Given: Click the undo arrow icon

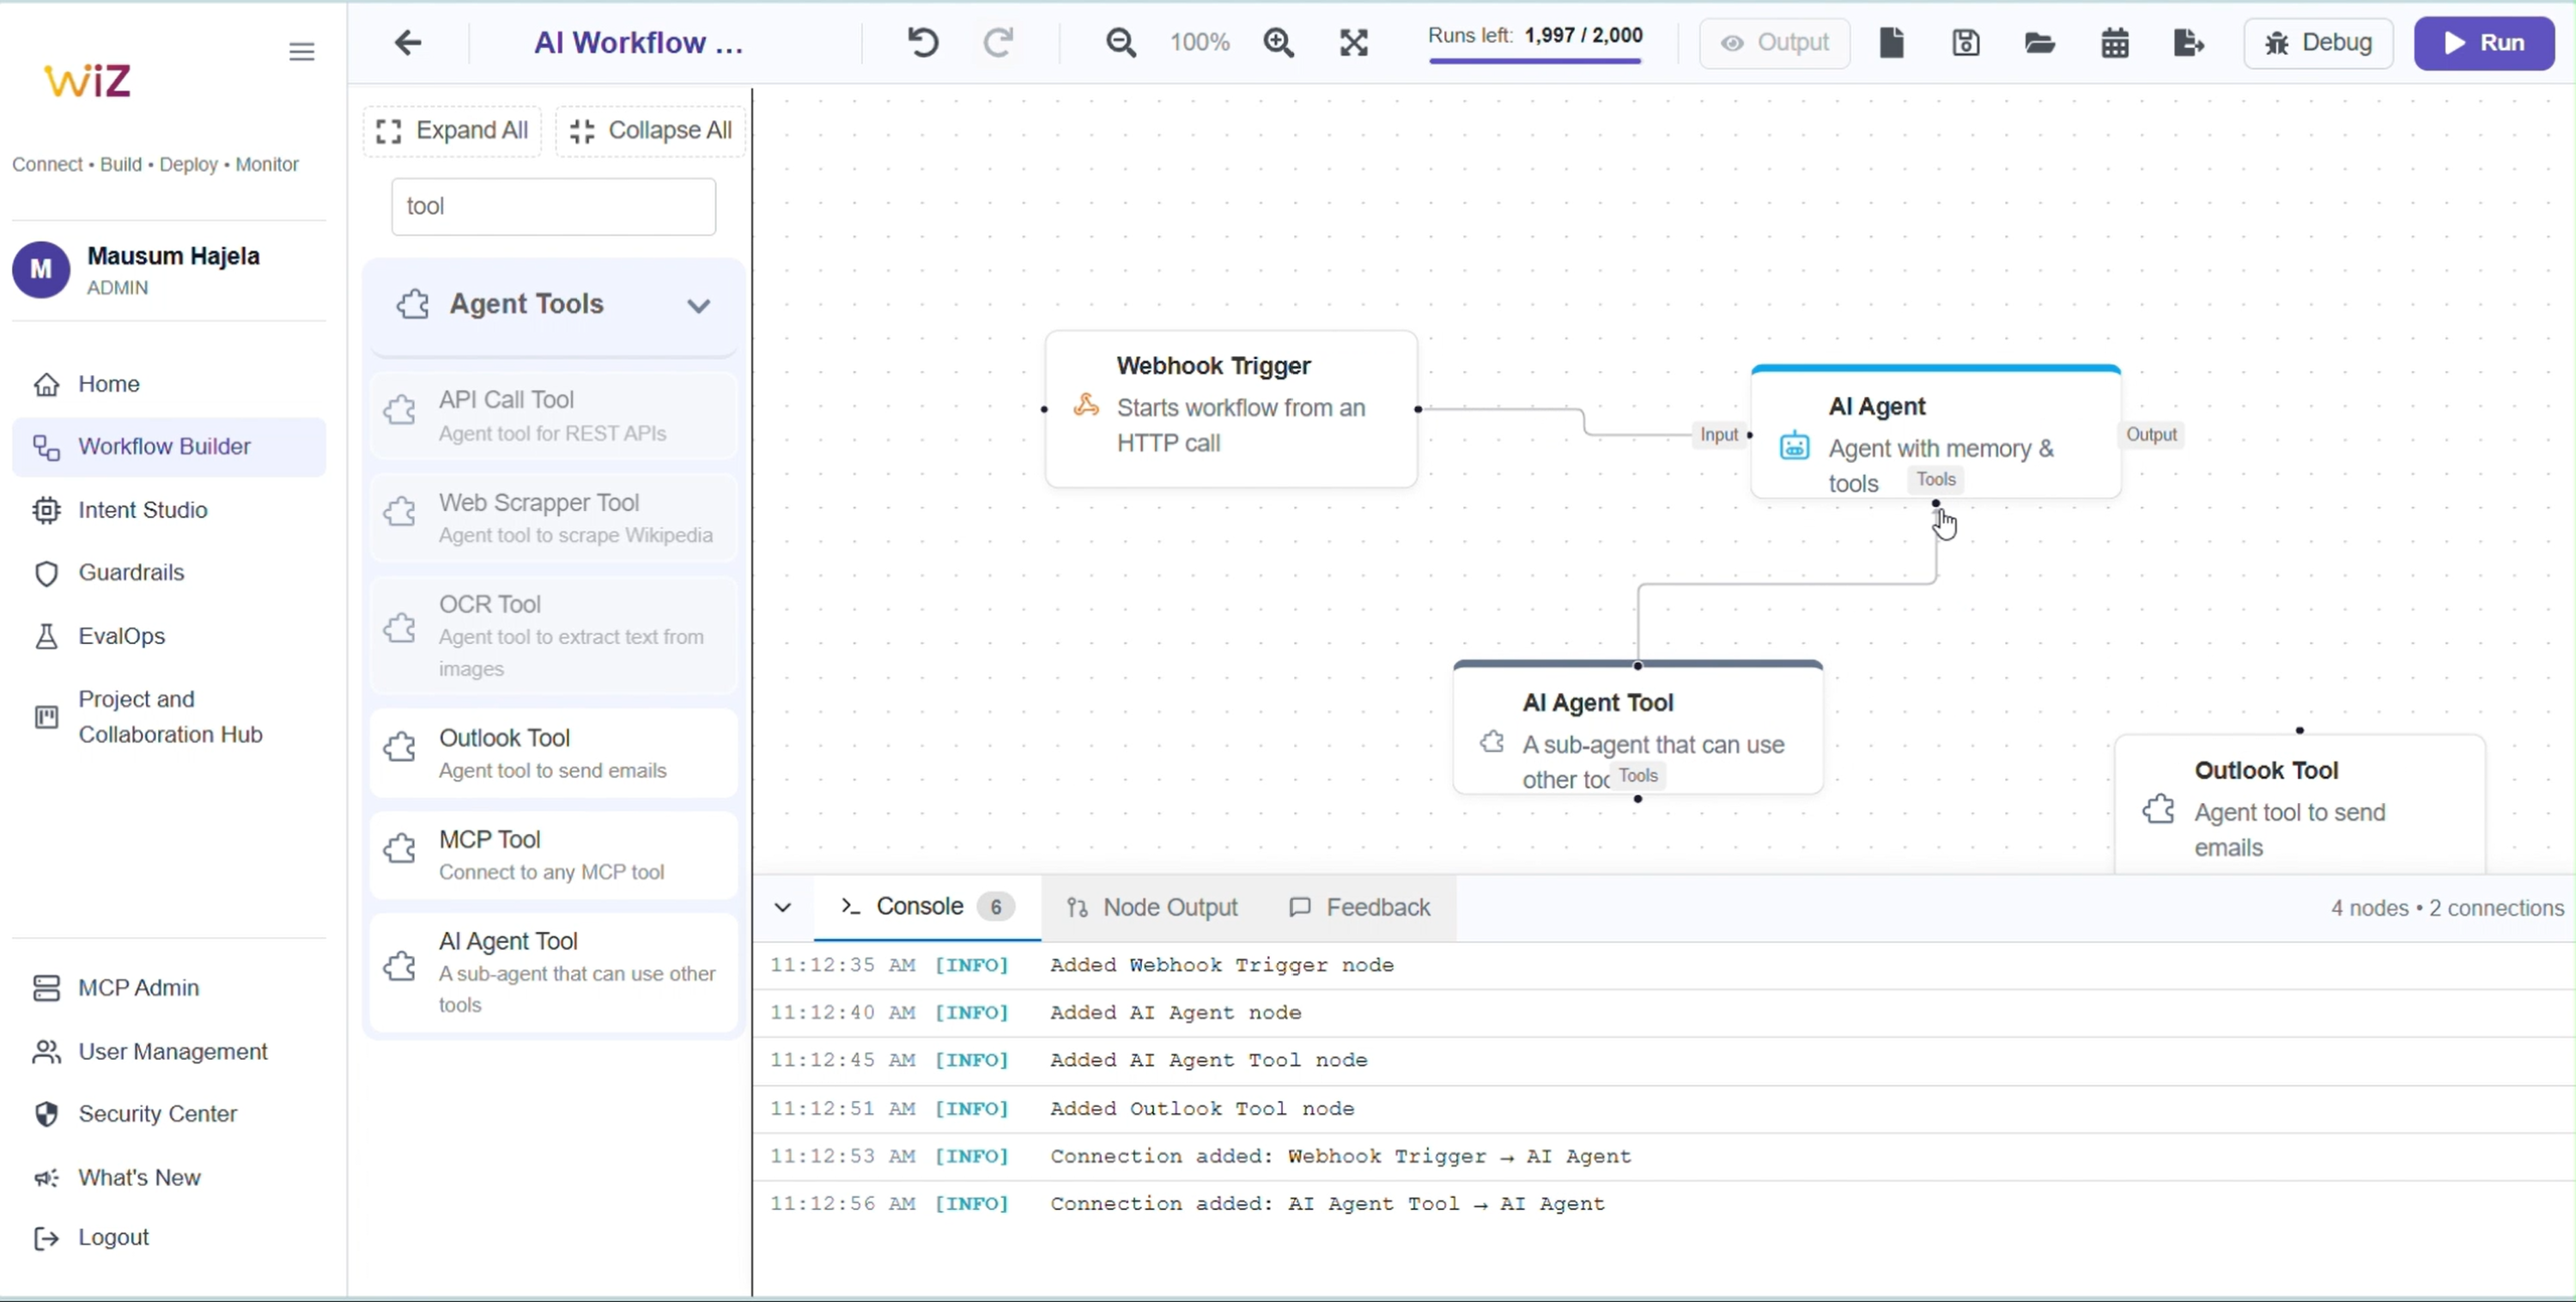Looking at the screenshot, I should coord(922,43).
